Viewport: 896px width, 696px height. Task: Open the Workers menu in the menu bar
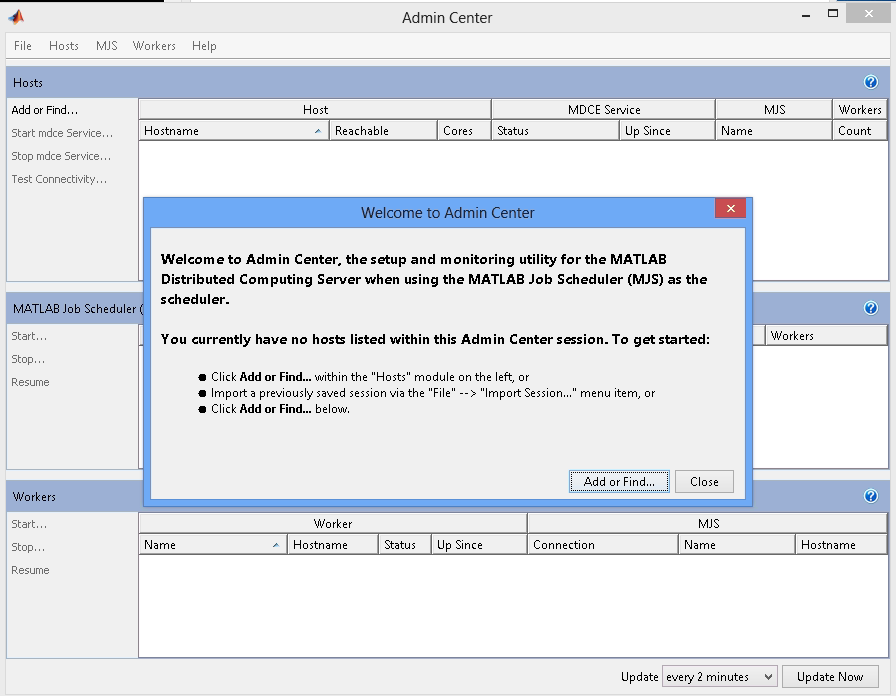tap(154, 46)
